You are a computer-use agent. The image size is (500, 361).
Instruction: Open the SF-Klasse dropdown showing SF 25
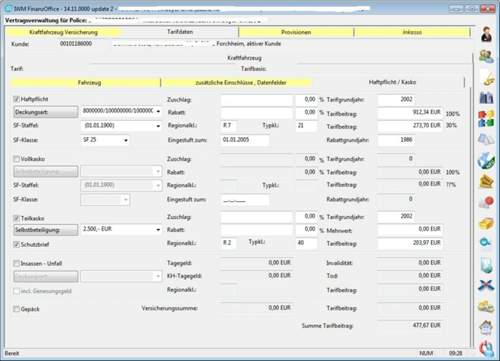click(126, 140)
